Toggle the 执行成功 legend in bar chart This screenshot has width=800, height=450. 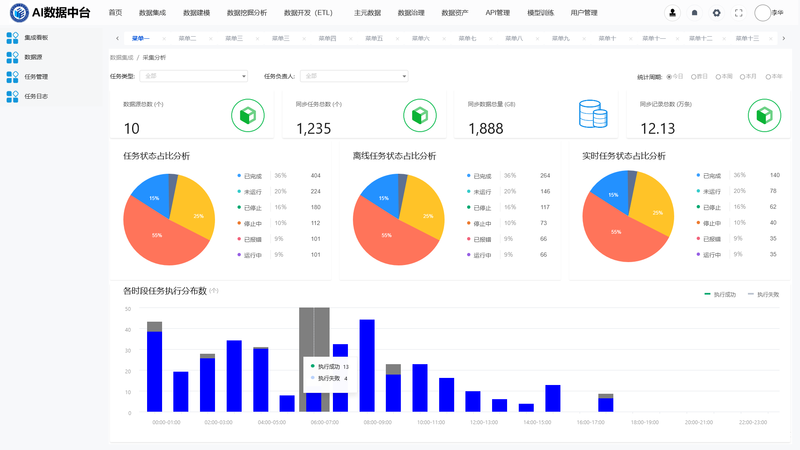pyautogui.click(x=720, y=294)
